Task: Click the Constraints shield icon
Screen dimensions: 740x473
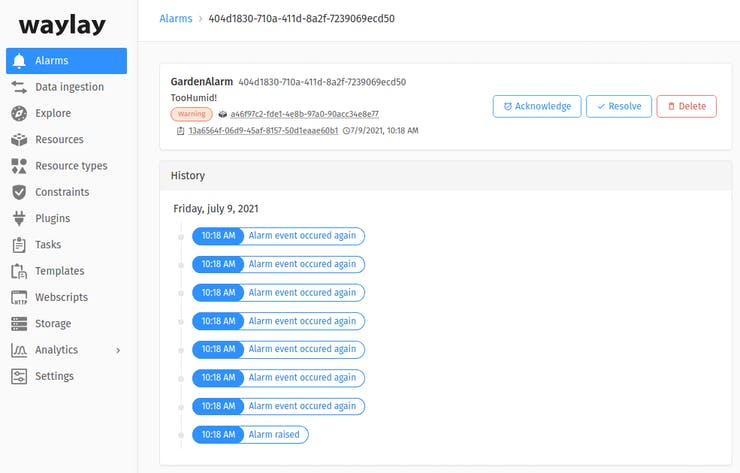Action: click(x=19, y=192)
